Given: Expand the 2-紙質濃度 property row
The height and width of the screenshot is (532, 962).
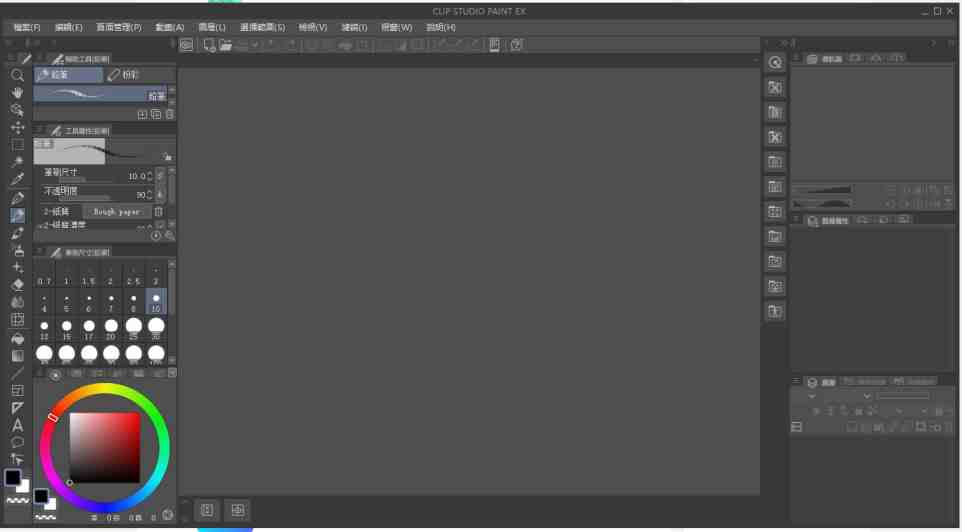Looking at the screenshot, I should pyautogui.click(x=40, y=226).
